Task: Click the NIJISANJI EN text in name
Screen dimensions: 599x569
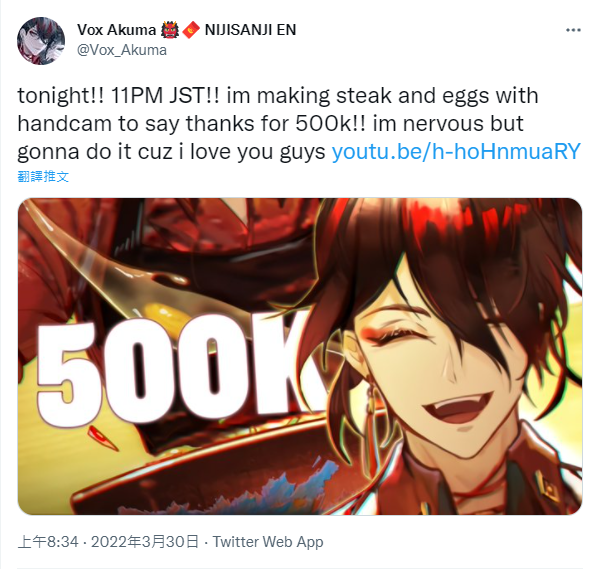Action: click(251, 30)
